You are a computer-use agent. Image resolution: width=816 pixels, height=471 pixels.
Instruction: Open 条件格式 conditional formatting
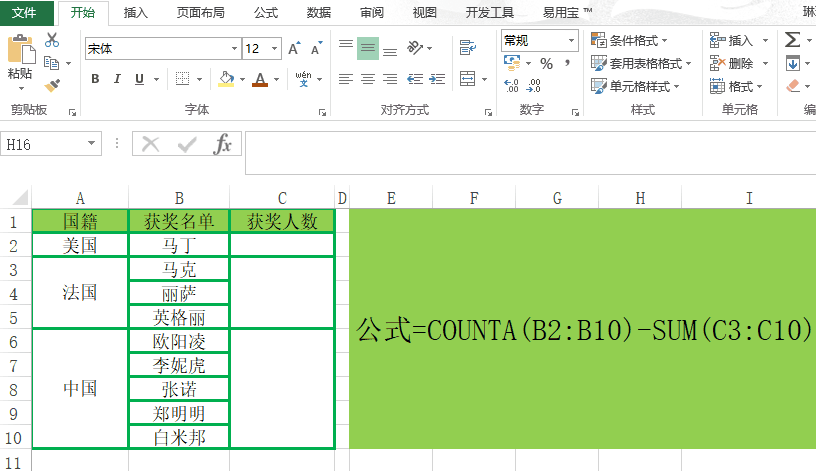pos(629,40)
